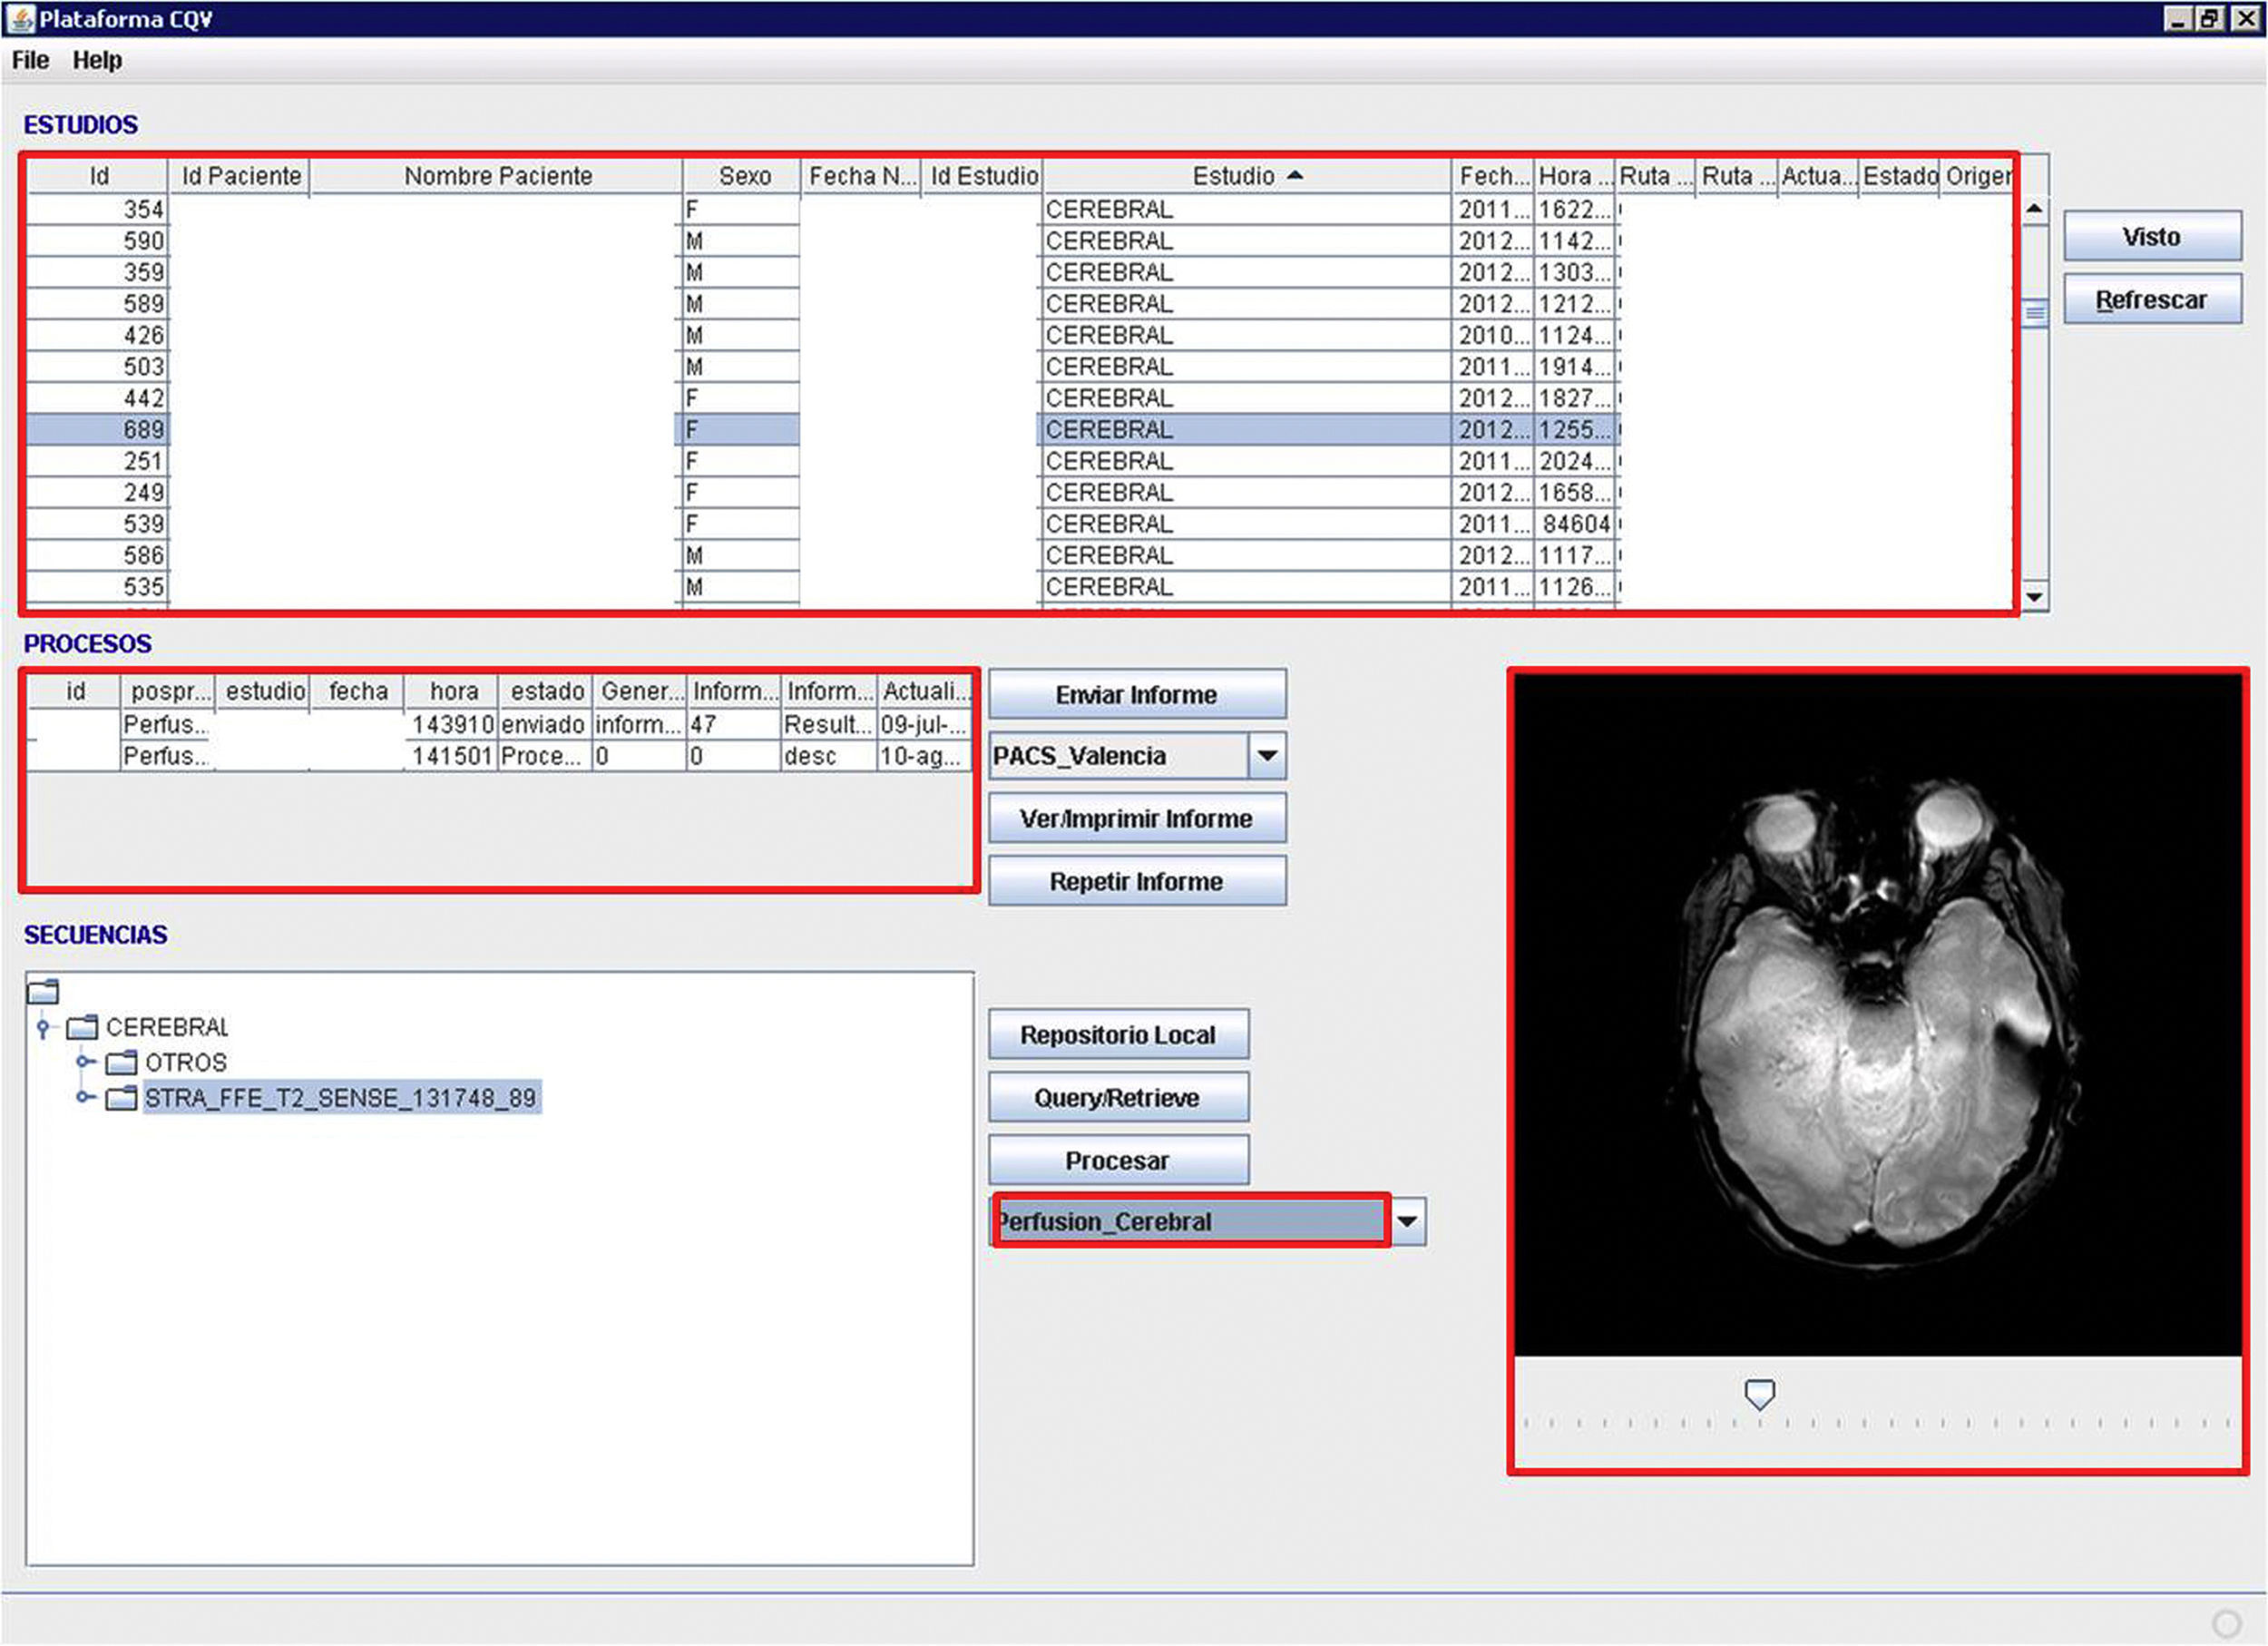Click the STRA_FFE_T2_SENSE folder icon
This screenshot has height=1646, width=2268.
coord(121,1098)
